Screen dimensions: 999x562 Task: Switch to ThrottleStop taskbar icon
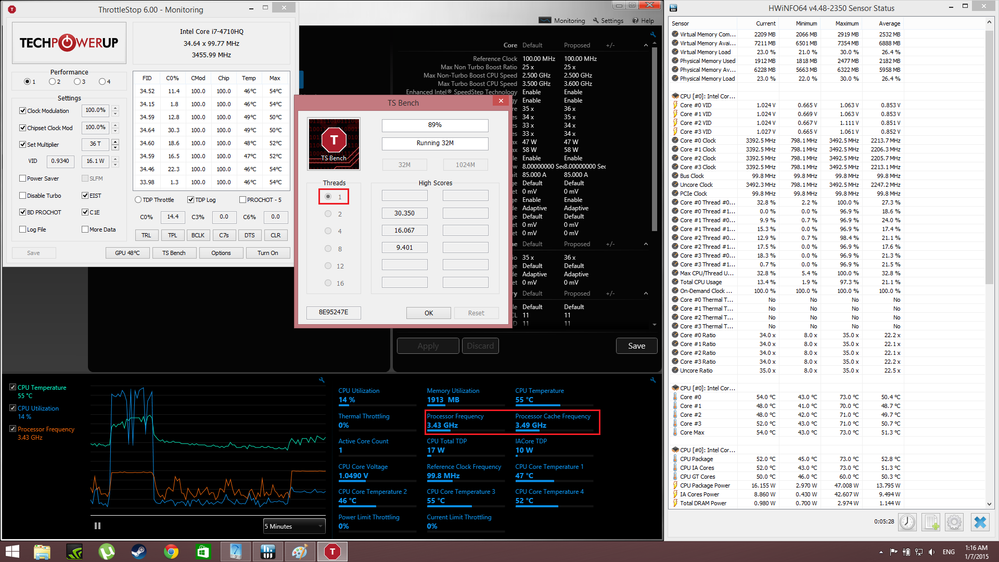pyautogui.click(x=332, y=552)
